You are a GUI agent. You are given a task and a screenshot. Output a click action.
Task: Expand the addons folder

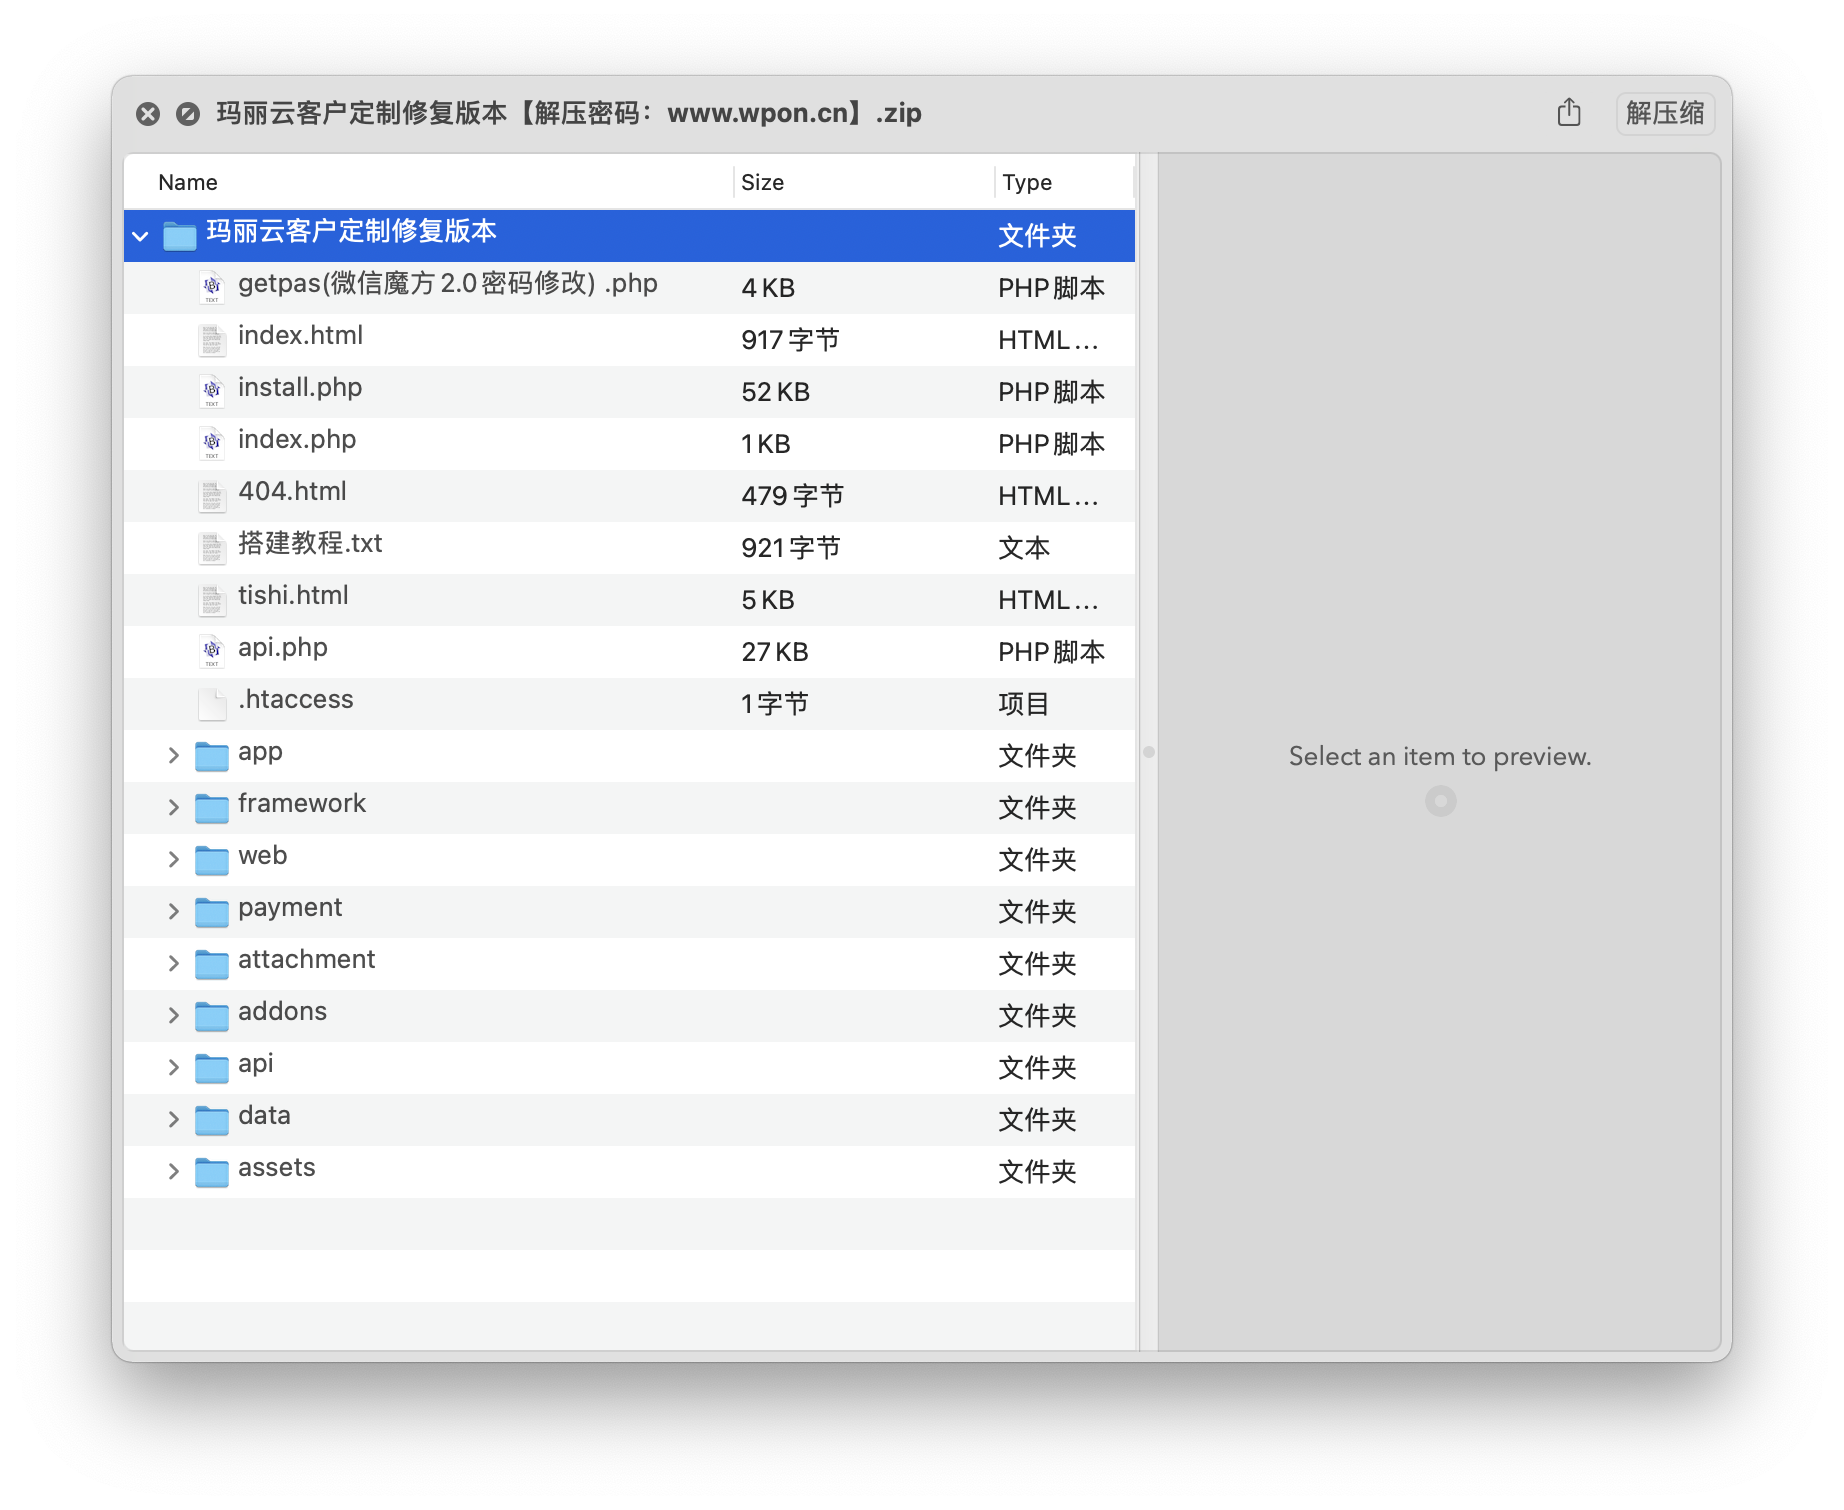coord(173,1015)
